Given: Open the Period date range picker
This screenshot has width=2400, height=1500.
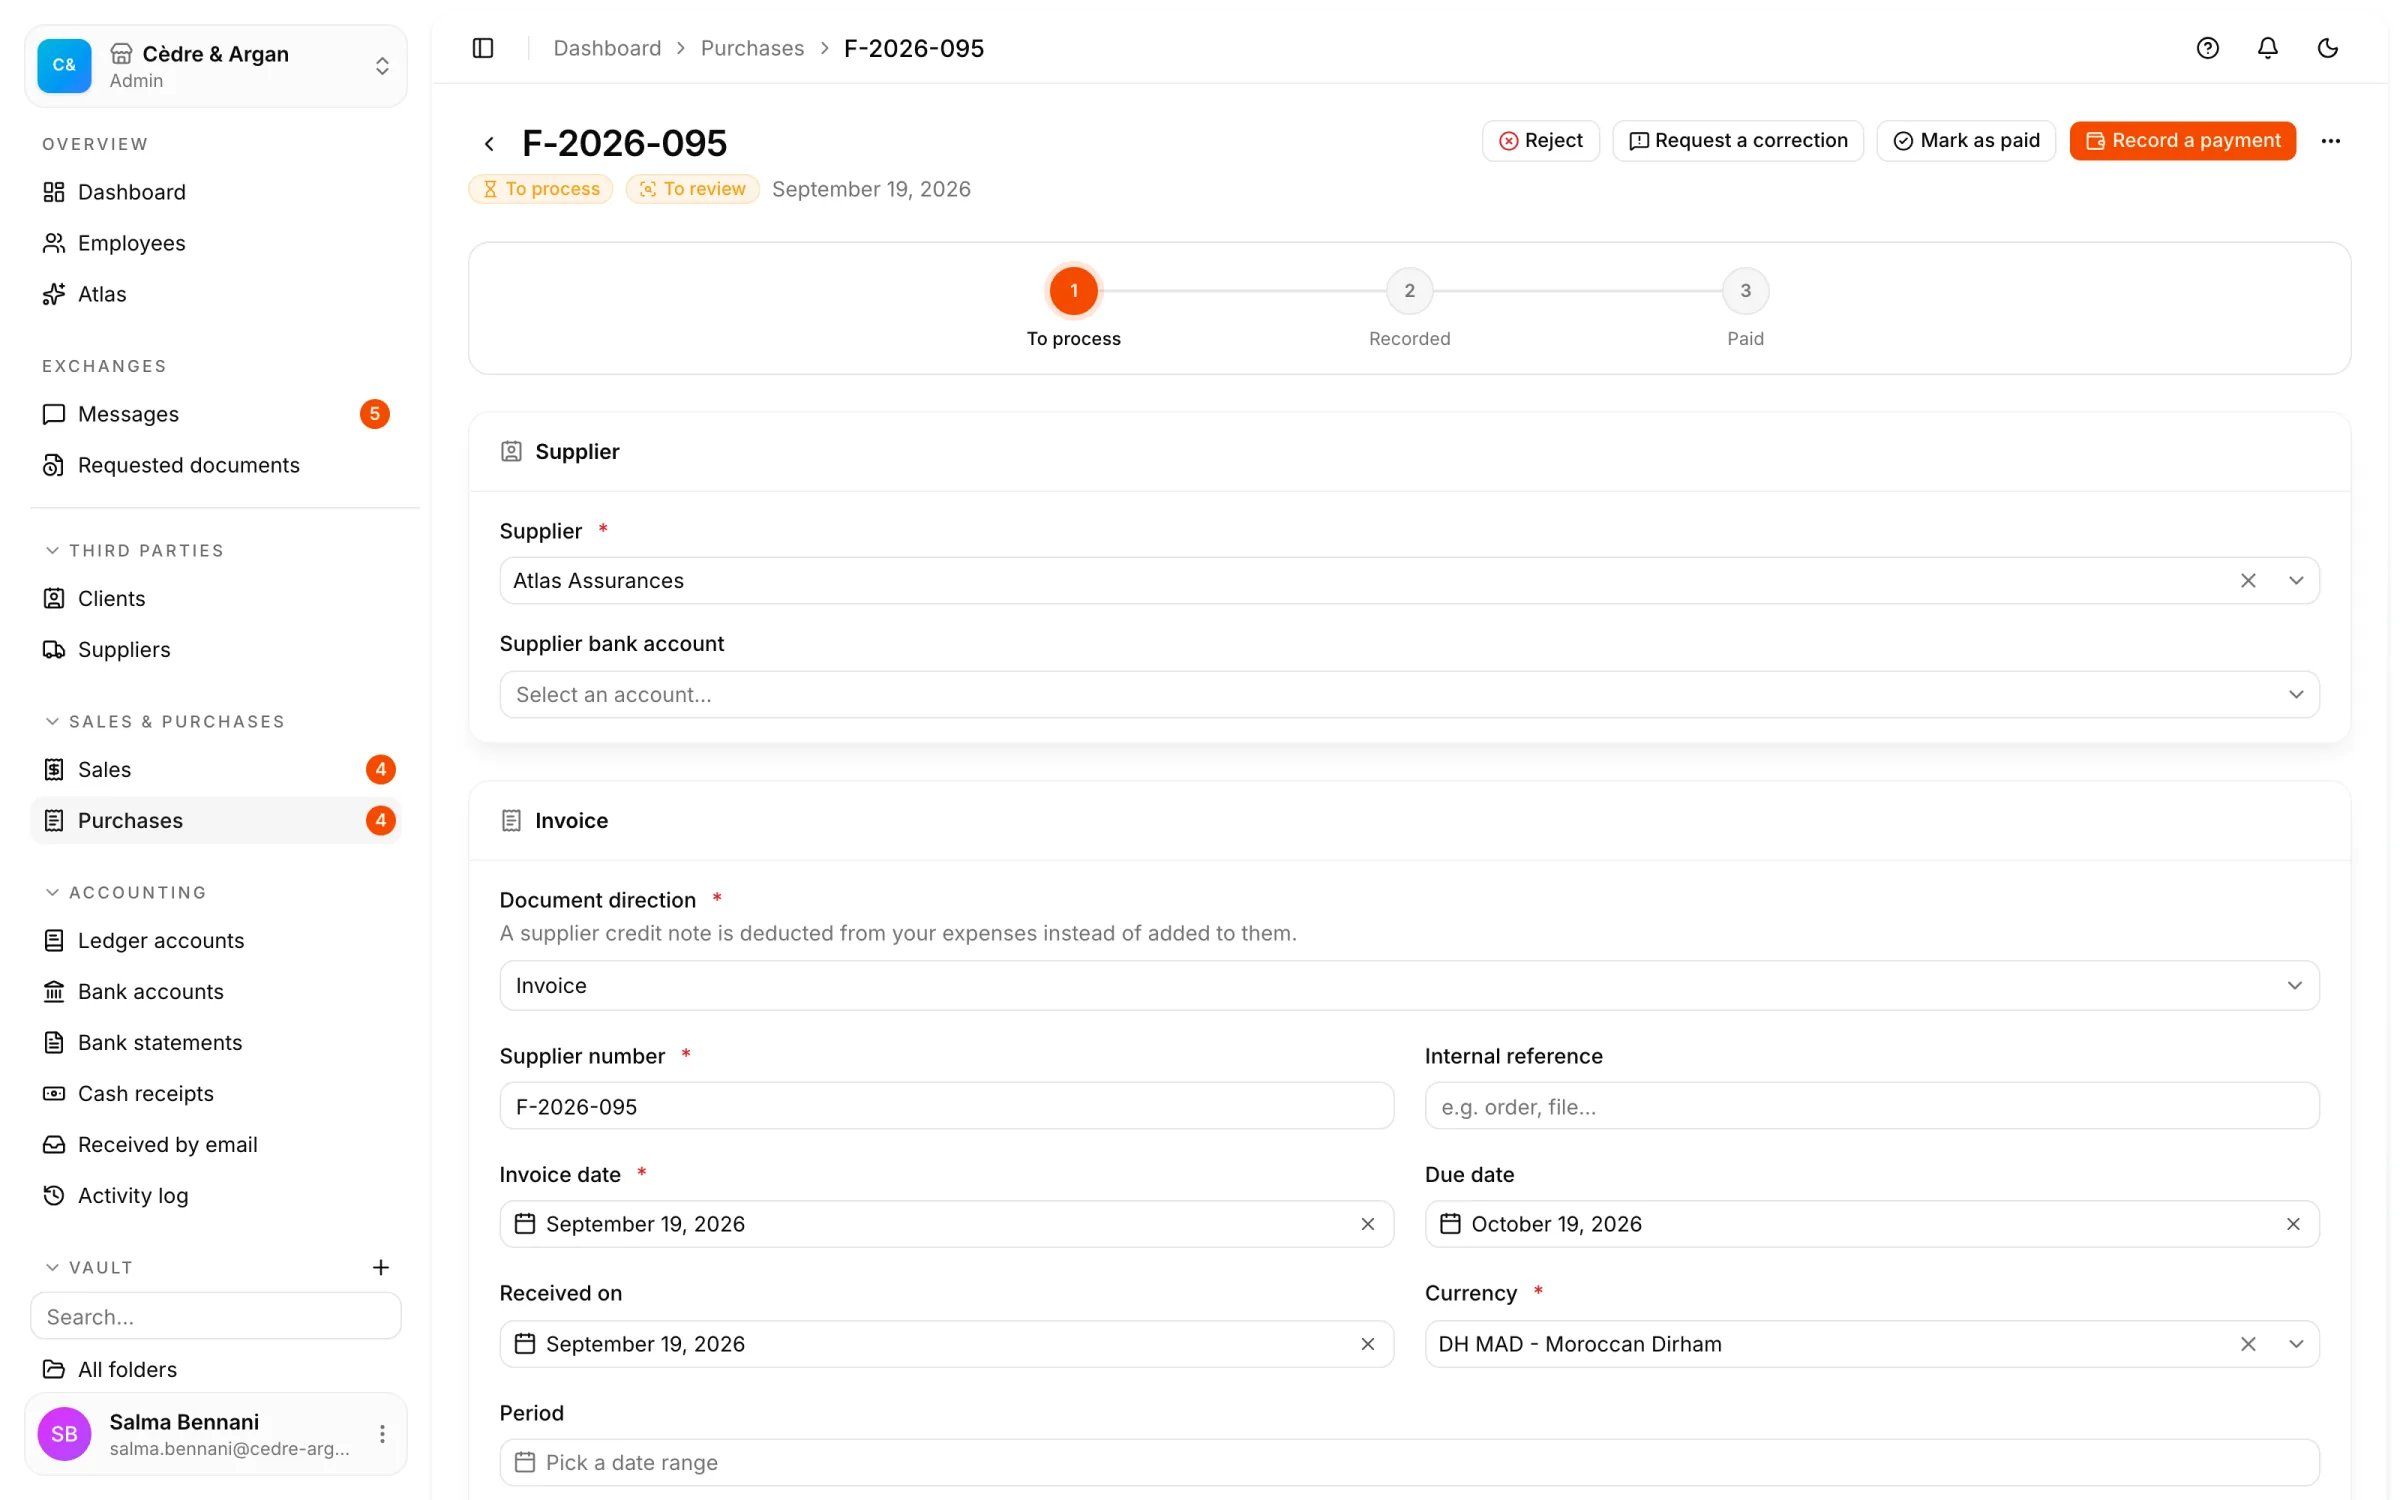Looking at the screenshot, I should click(1409, 1463).
